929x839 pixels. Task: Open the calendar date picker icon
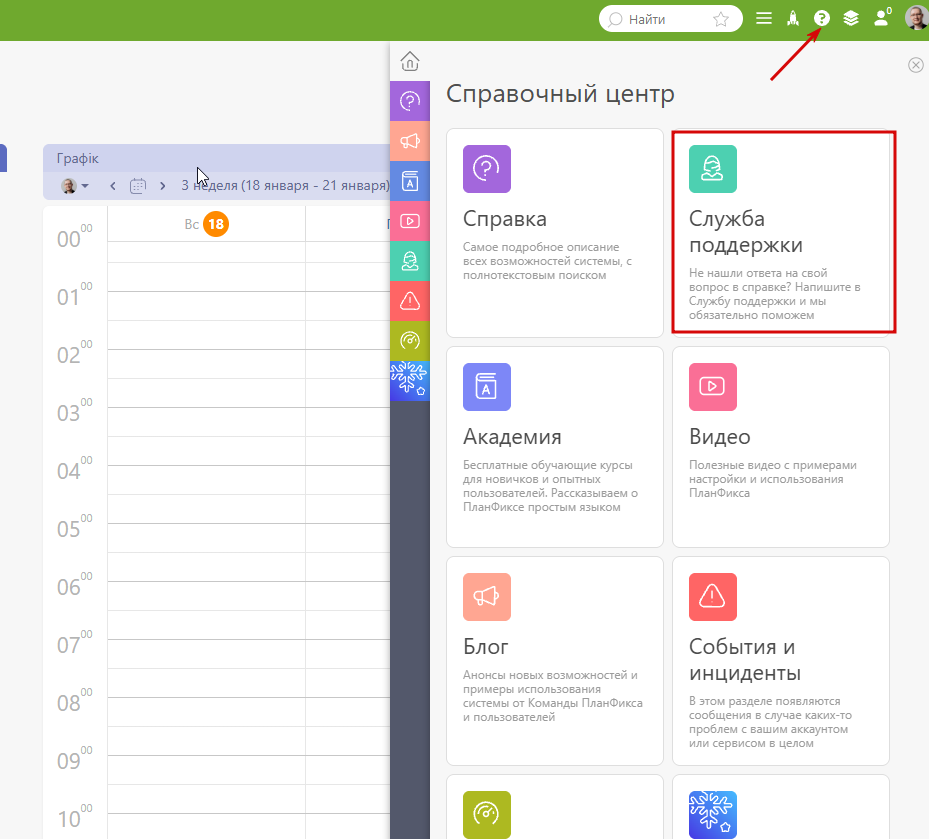click(137, 186)
